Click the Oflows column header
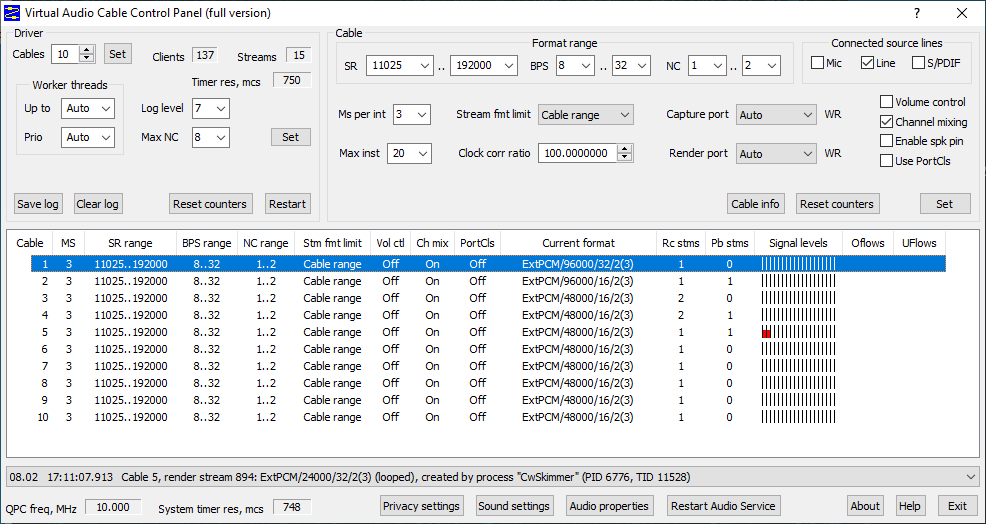Viewport: 986px width, 524px height. click(x=868, y=243)
